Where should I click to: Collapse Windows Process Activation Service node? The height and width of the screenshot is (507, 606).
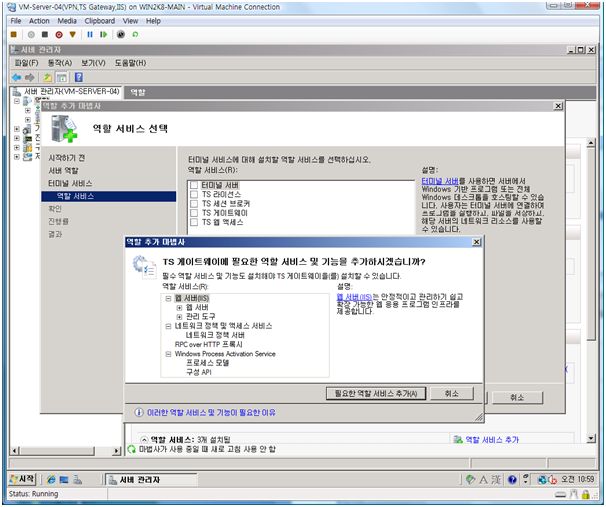(x=168, y=354)
